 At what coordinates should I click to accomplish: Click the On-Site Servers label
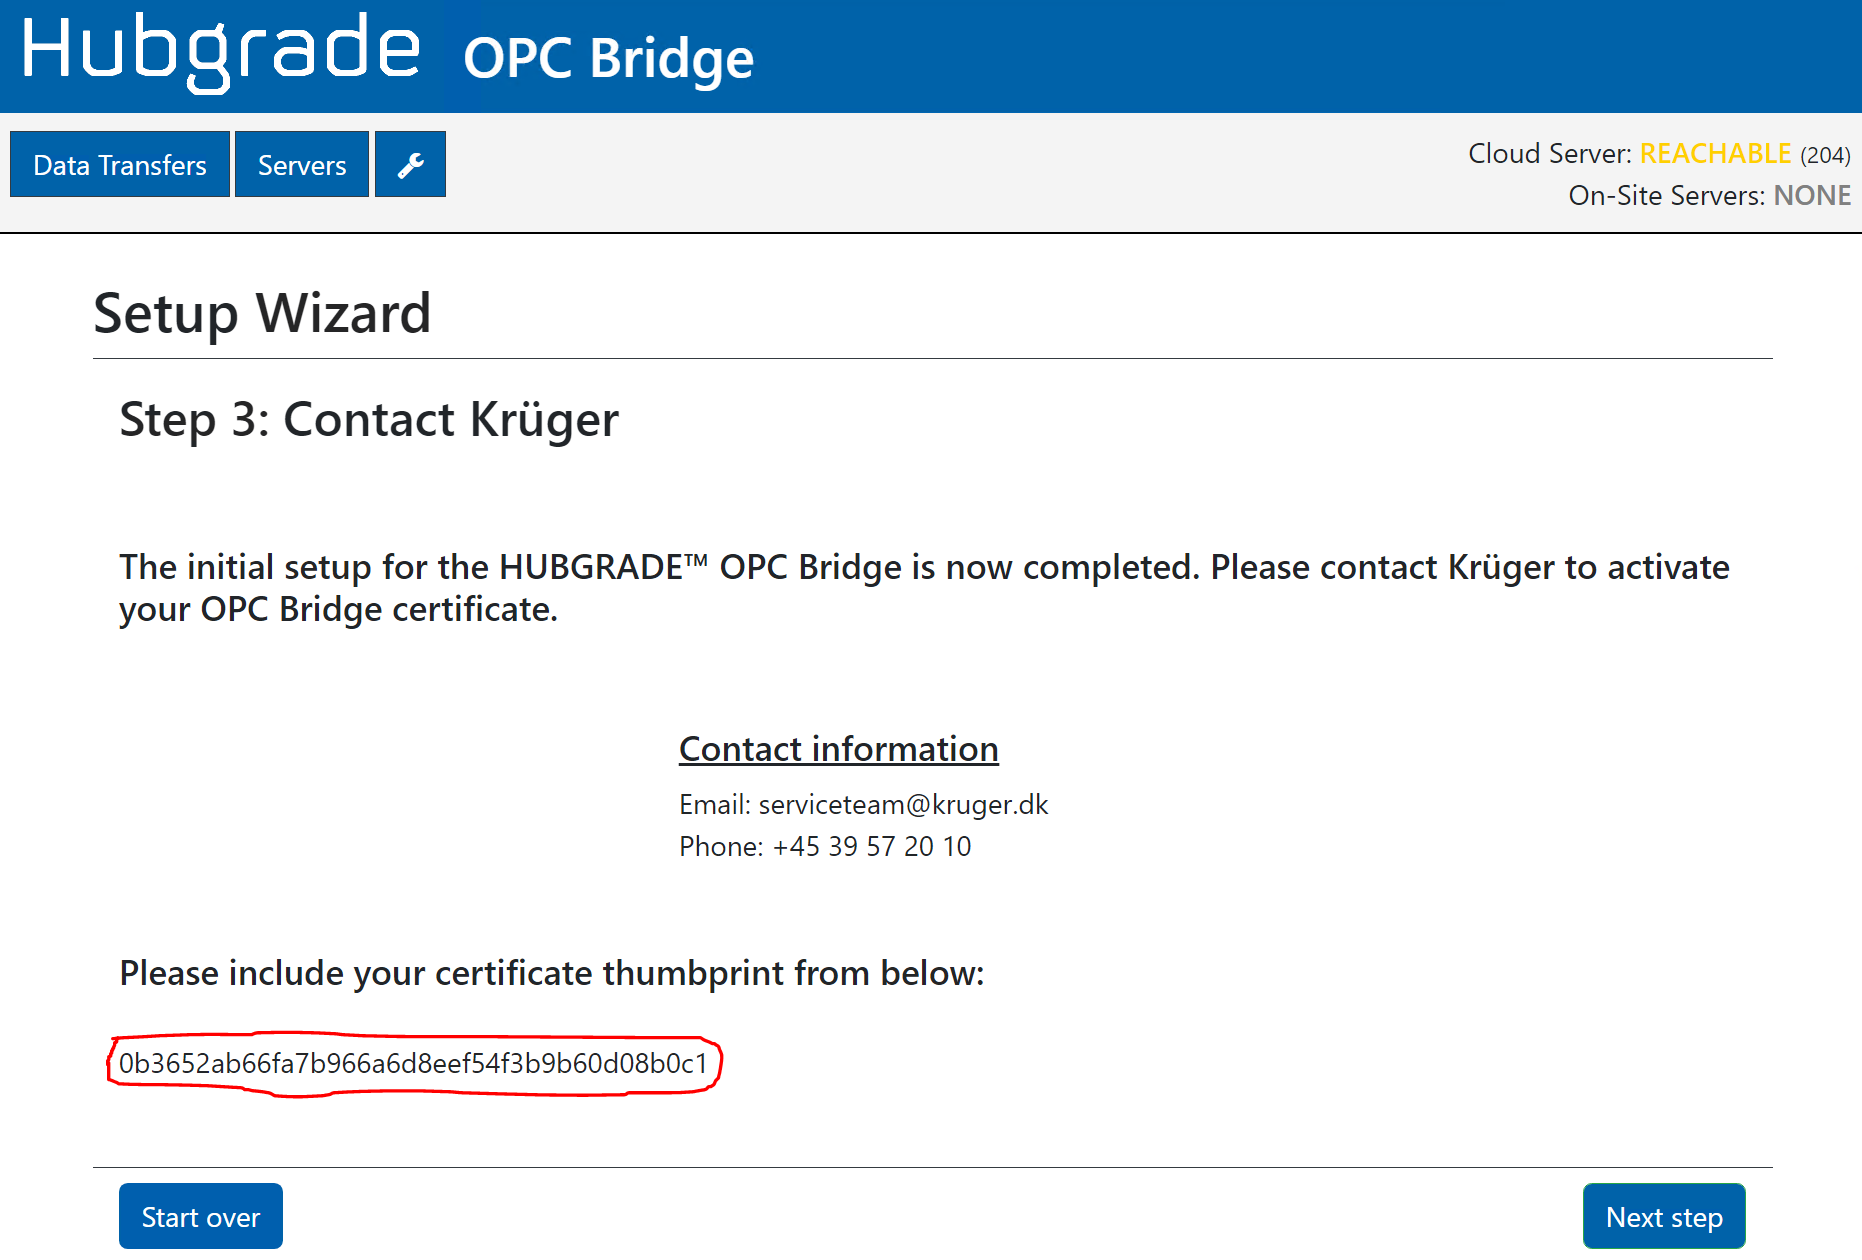click(1666, 196)
